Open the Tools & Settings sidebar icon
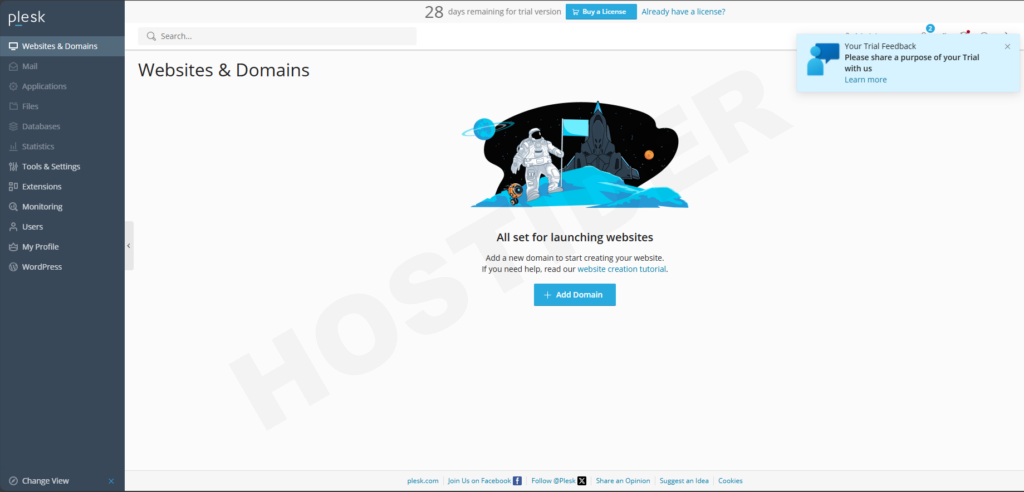The width and height of the screenshot is (1024, 492). click(13, 167)
